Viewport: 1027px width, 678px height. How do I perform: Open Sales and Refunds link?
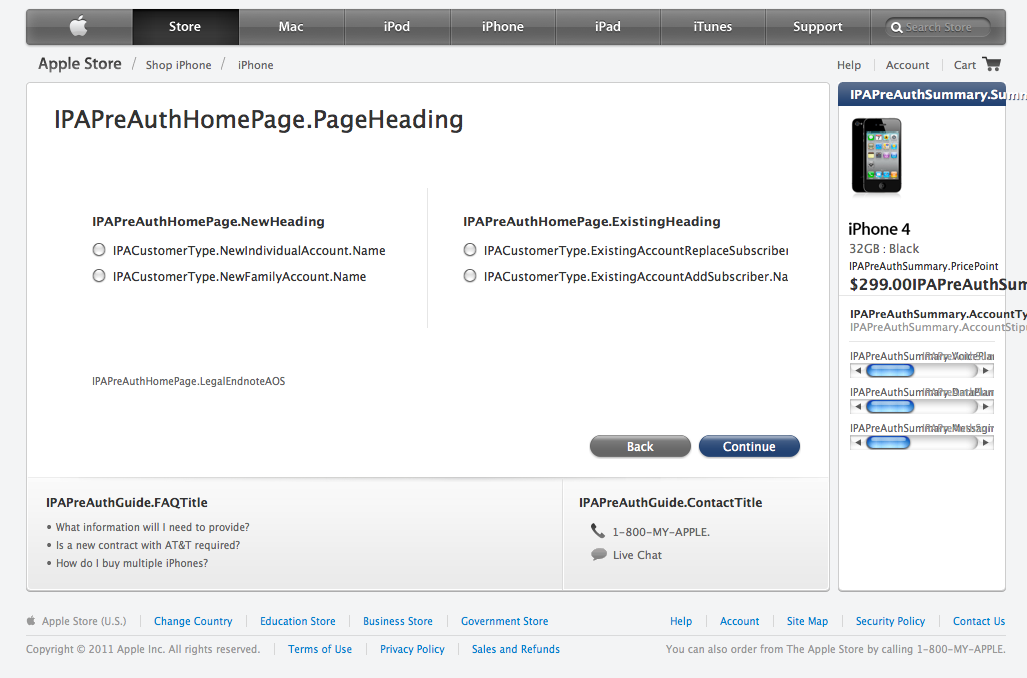pyautogui.click(x=515, y=649)
